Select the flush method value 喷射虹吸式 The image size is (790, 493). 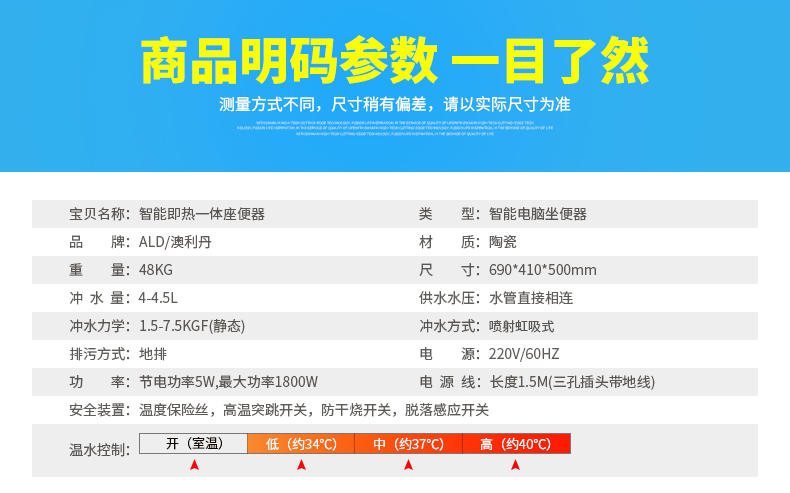coord(521,326)
